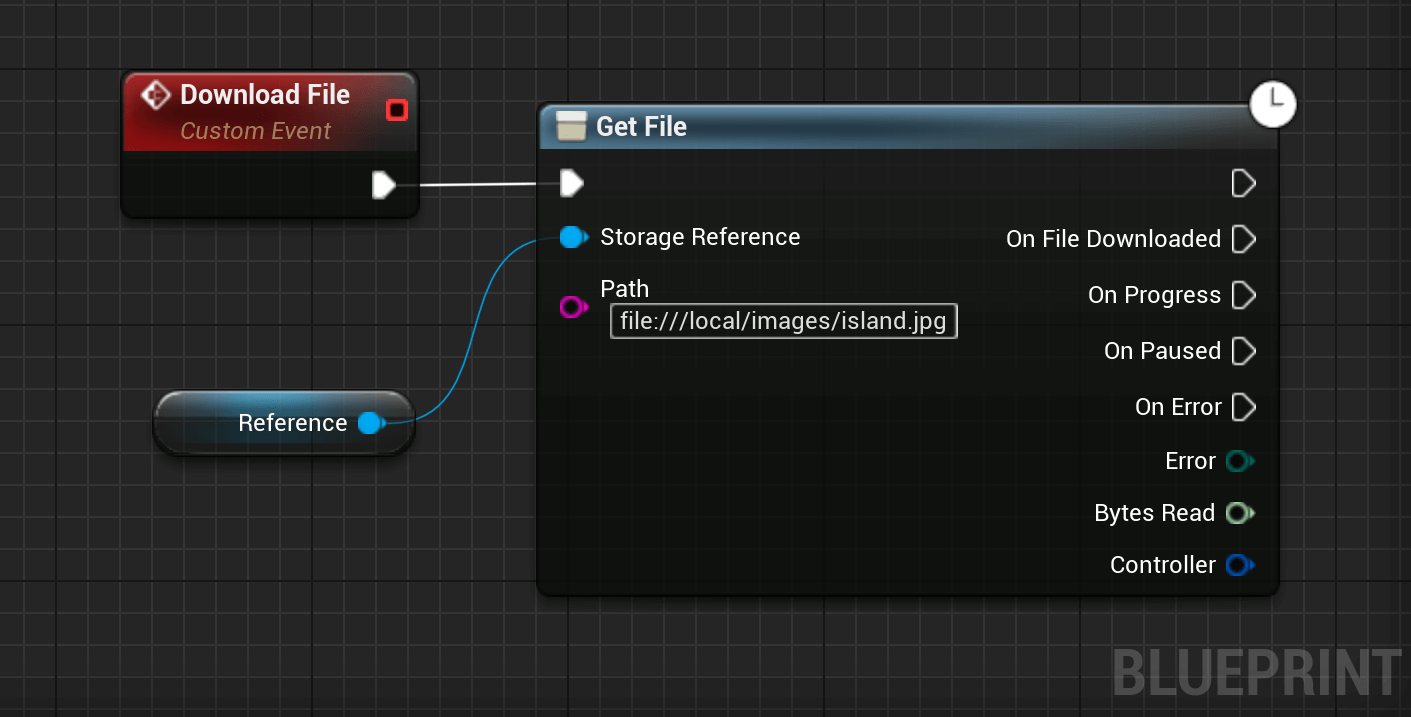
Task: Click Get File execution input pin
Action: [x=572, y=183]
